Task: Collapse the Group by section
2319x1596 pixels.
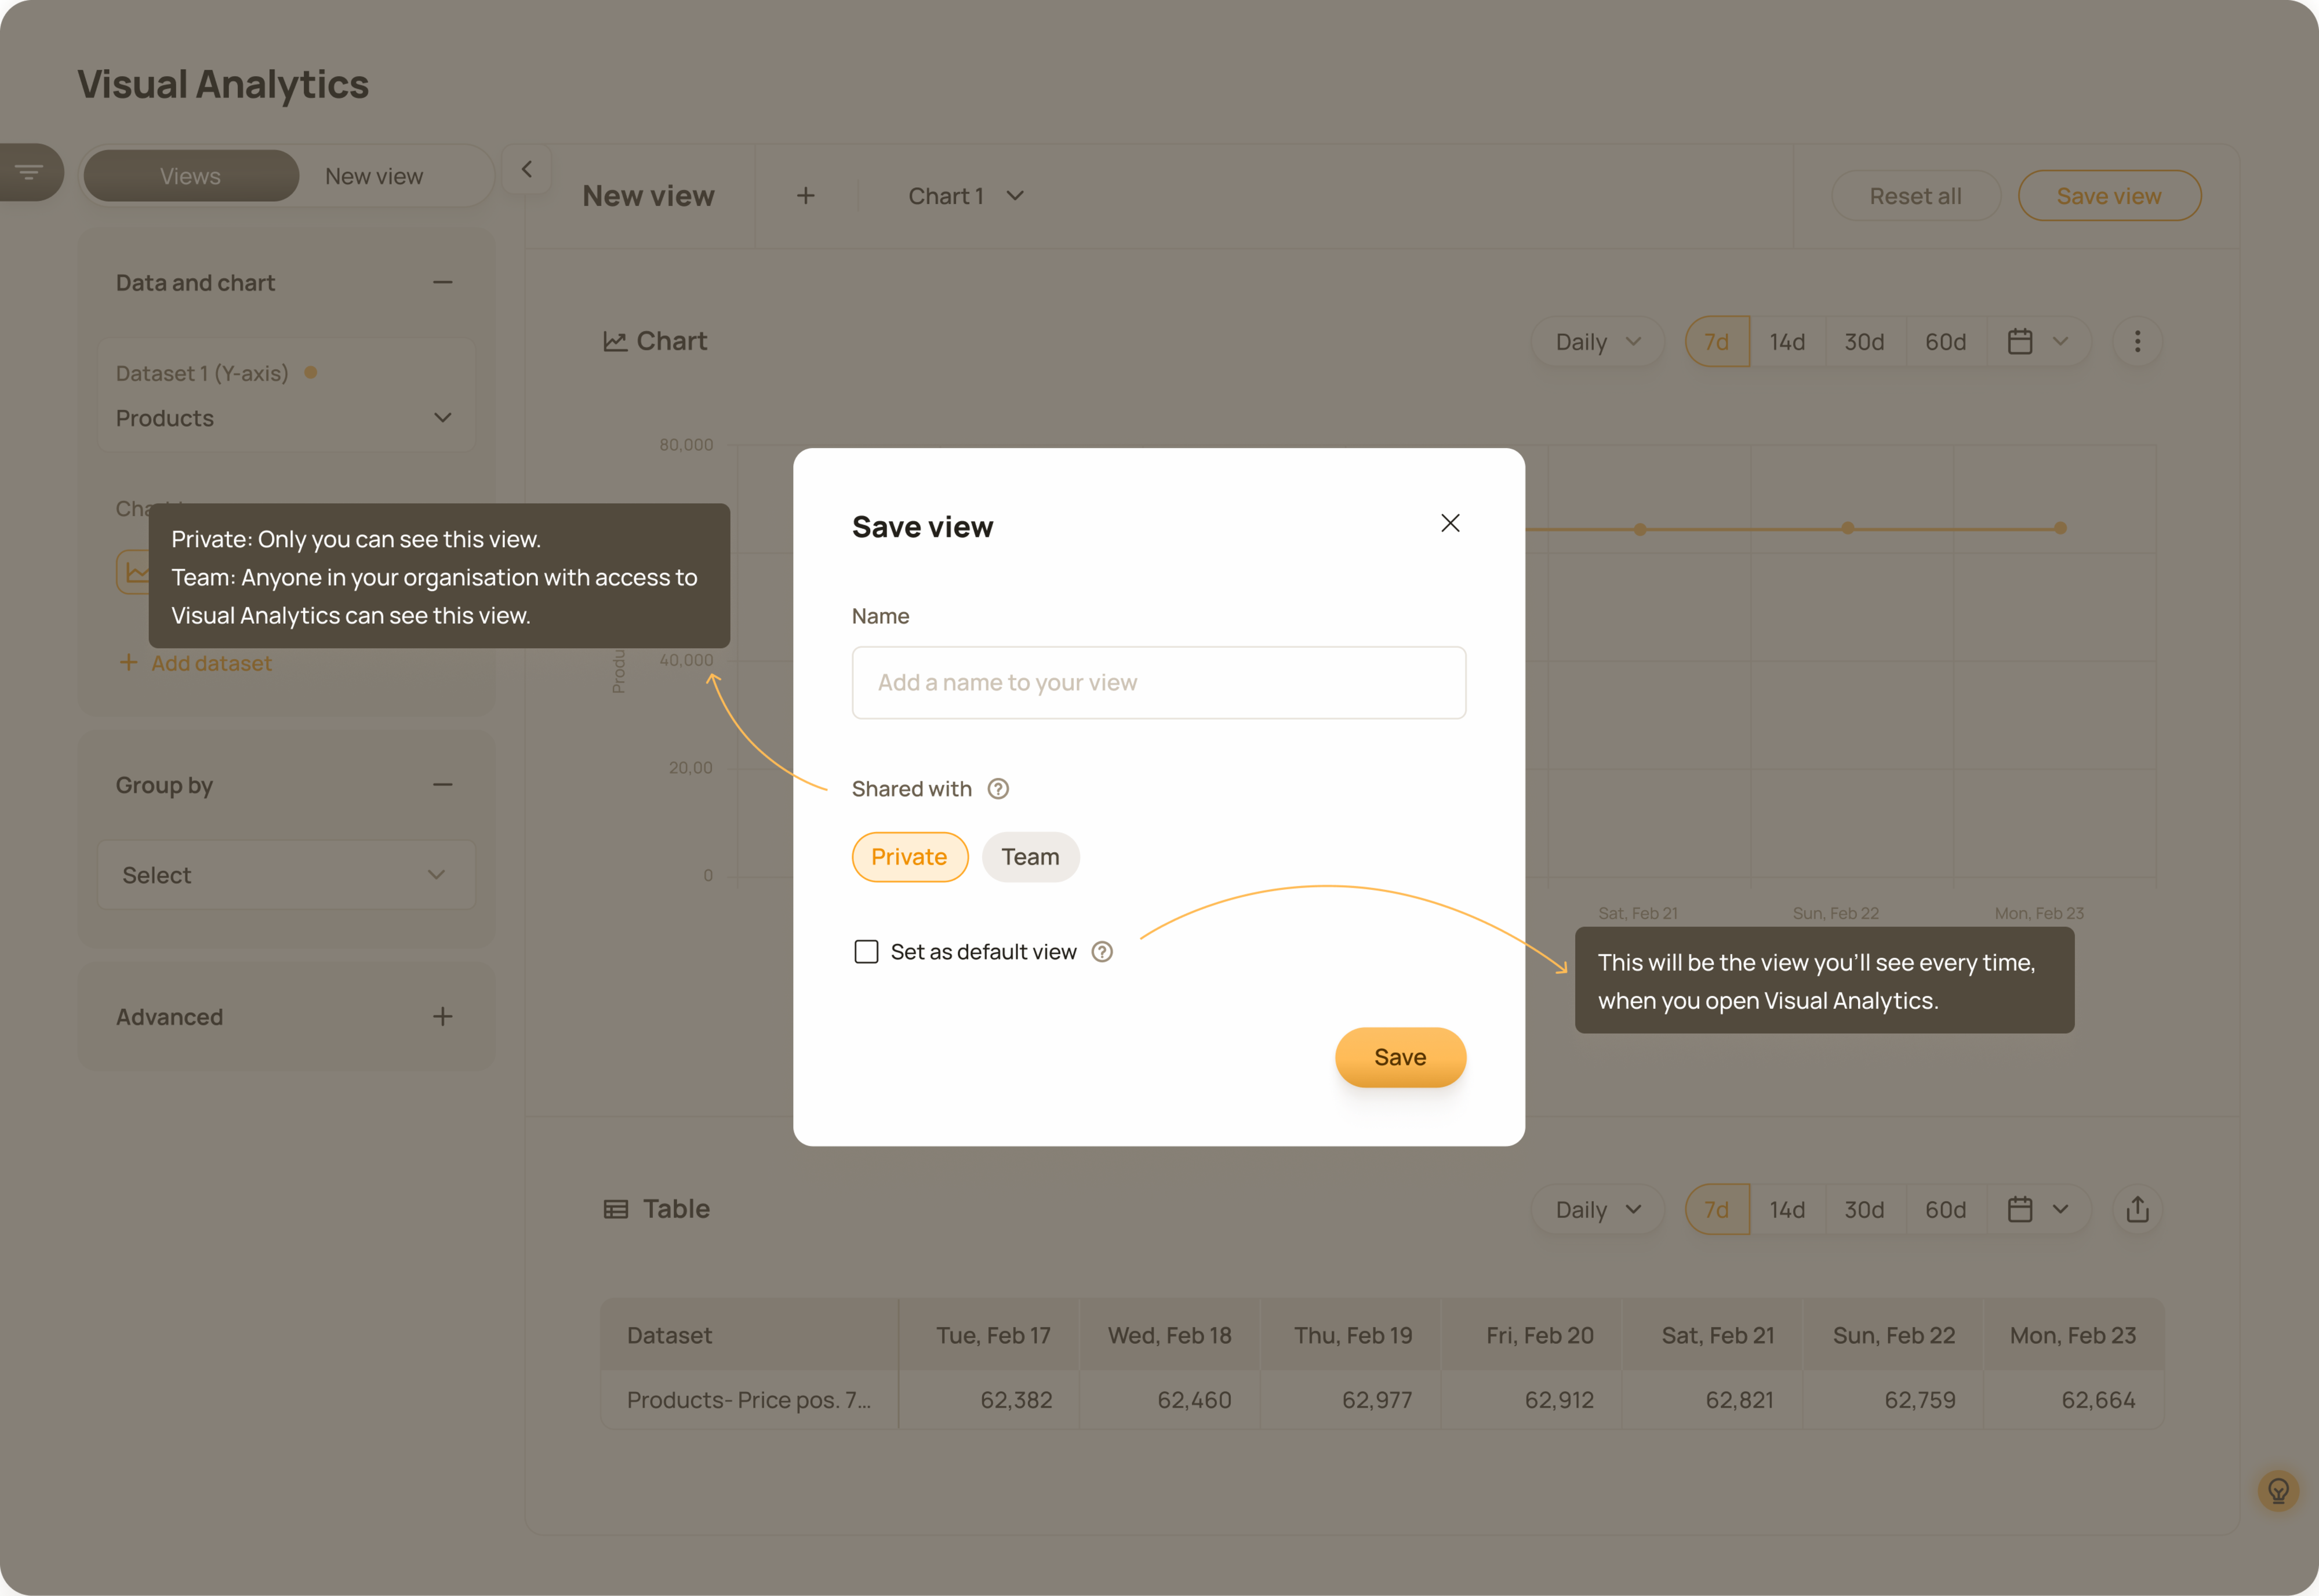Action: tap(443, 785)
